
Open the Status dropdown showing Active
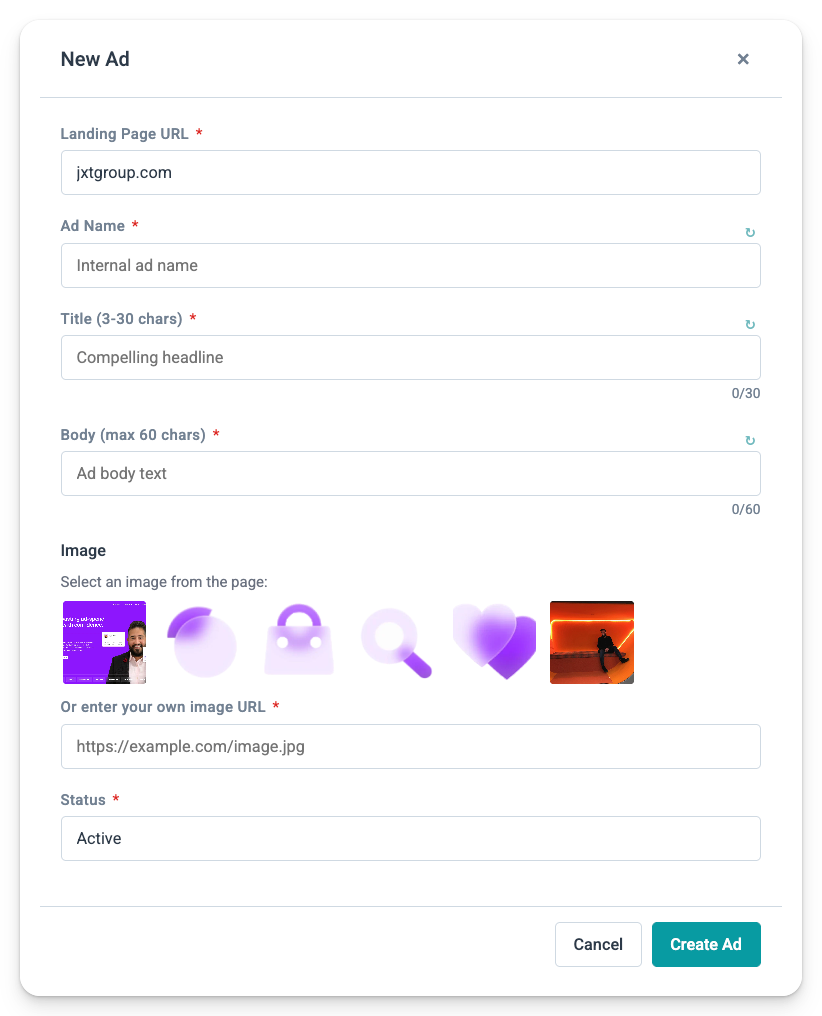click(411, 838)
